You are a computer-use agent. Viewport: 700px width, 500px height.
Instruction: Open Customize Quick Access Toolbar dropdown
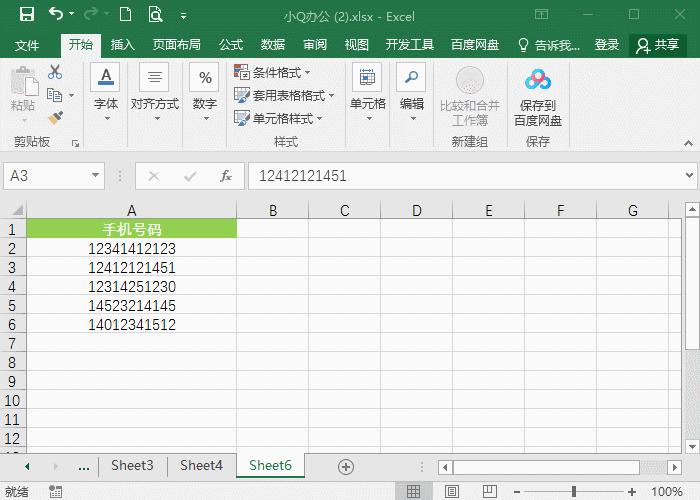pyautogui.click(x=183, y=16)
